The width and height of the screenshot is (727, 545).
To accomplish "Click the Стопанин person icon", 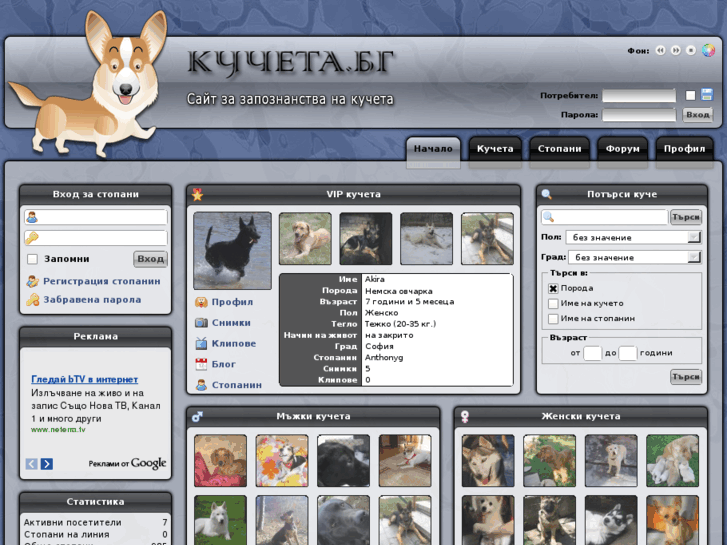I will pos(201,385).
